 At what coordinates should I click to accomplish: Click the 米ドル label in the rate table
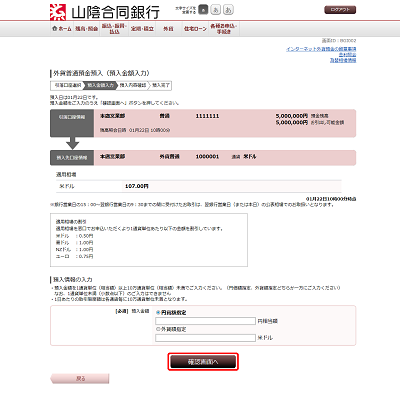67,186
